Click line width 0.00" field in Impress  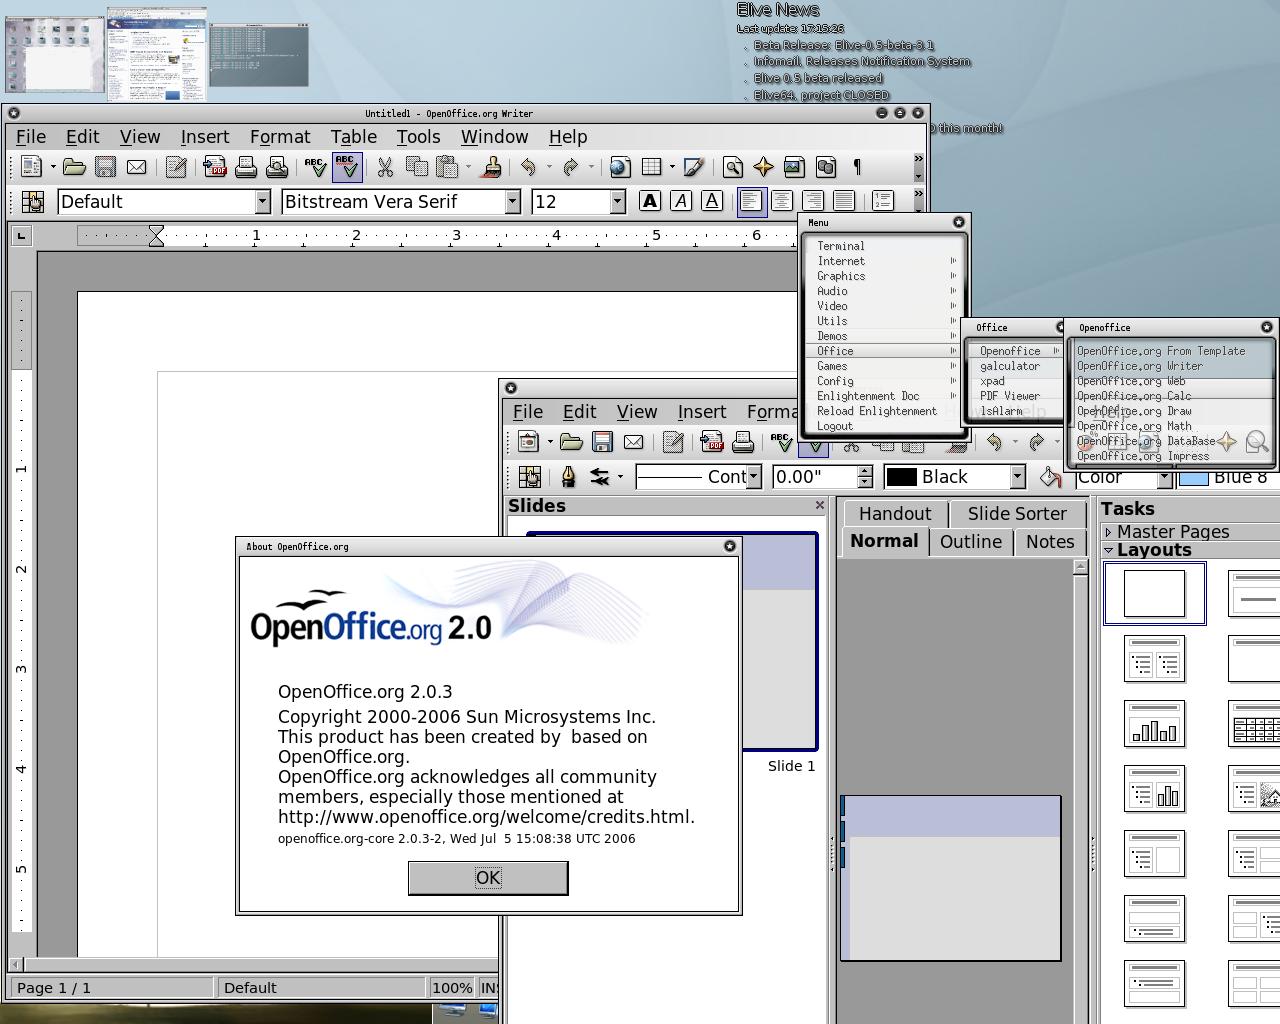tap(815, 477)
